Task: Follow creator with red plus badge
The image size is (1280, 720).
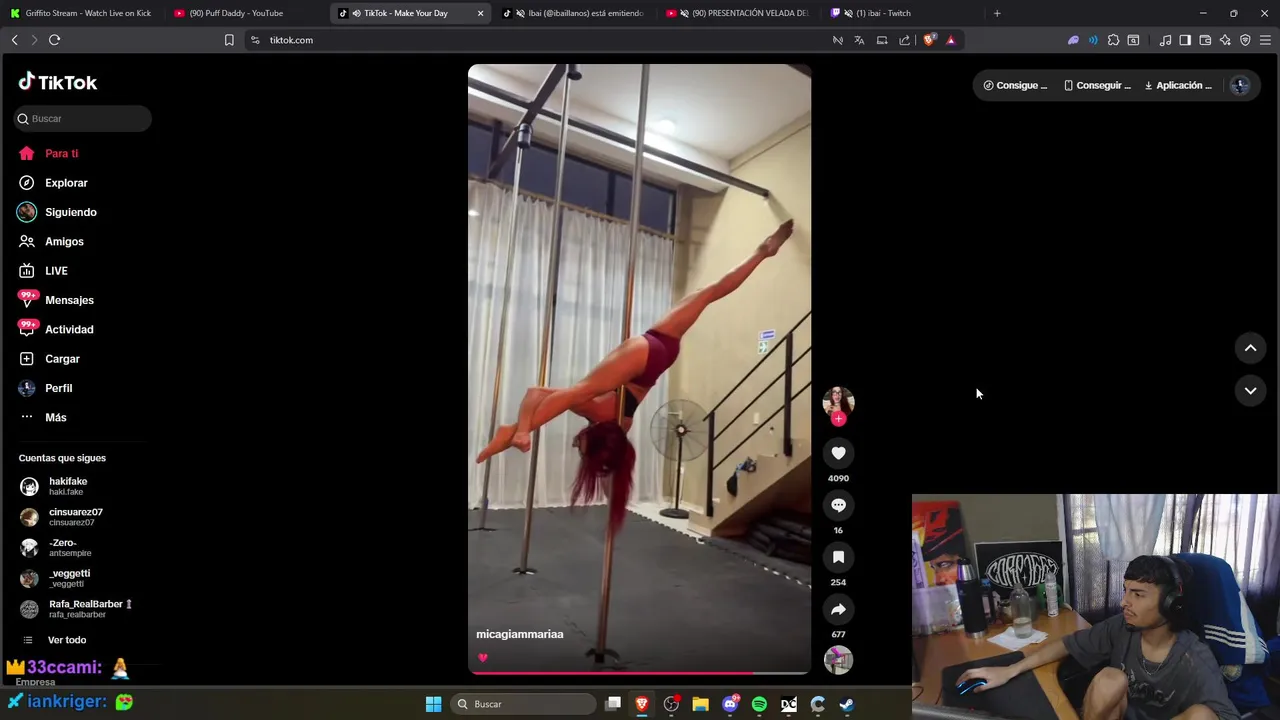Action: tap(838, 419)
